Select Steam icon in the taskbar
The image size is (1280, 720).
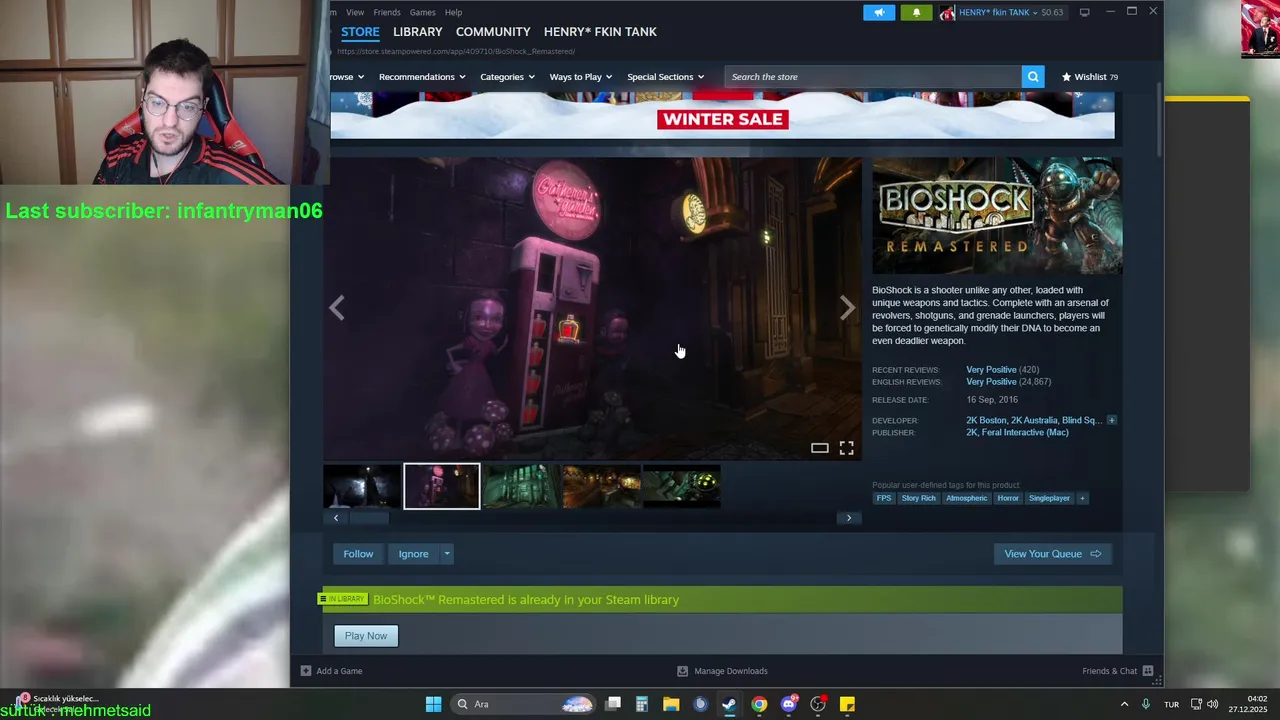pyautogui.click(x=729, y=704)
